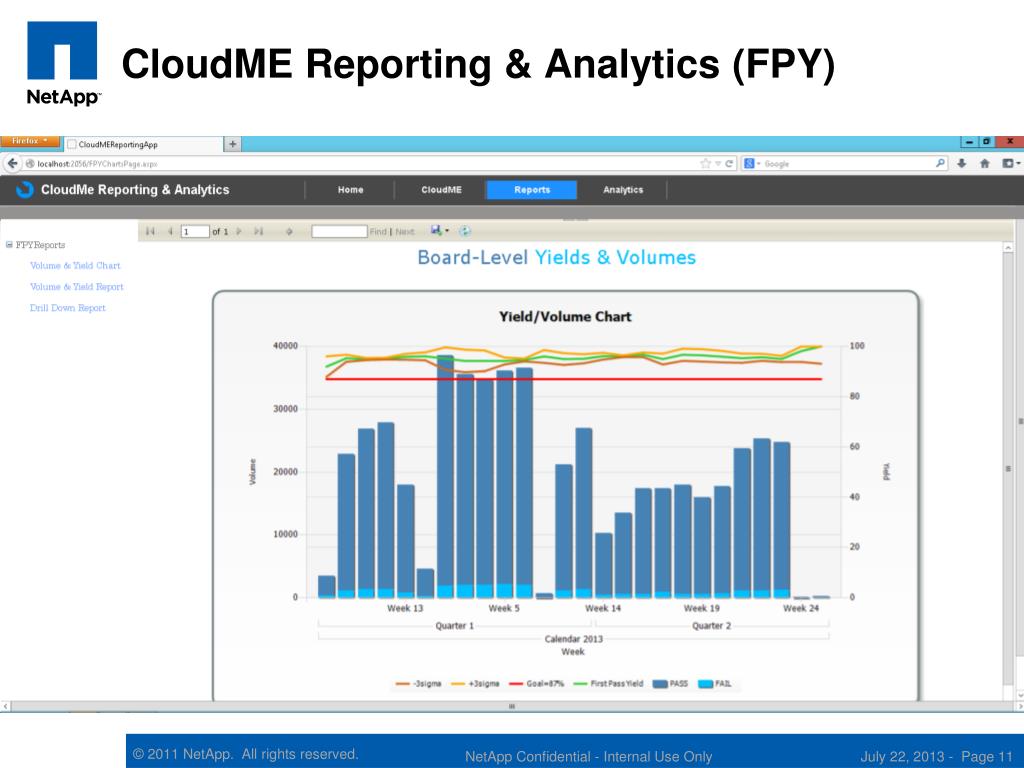Open the export save dropdown

click(x=440, y=231)
